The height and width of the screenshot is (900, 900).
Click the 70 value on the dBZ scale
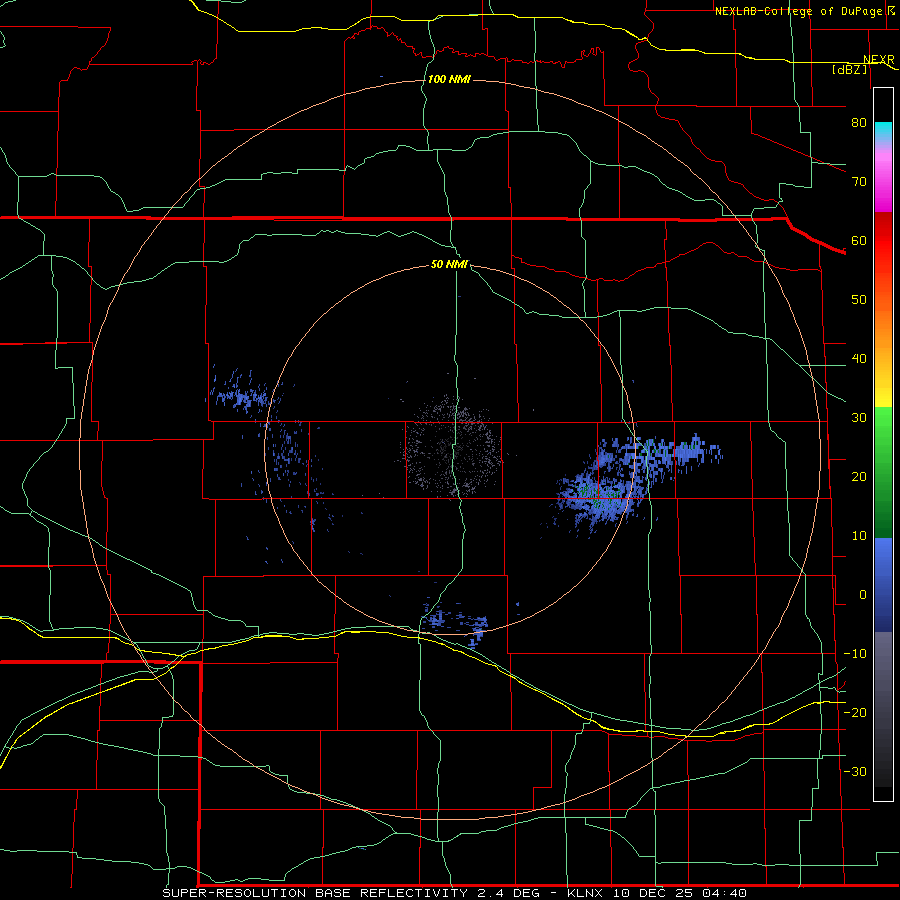point(859,181)
